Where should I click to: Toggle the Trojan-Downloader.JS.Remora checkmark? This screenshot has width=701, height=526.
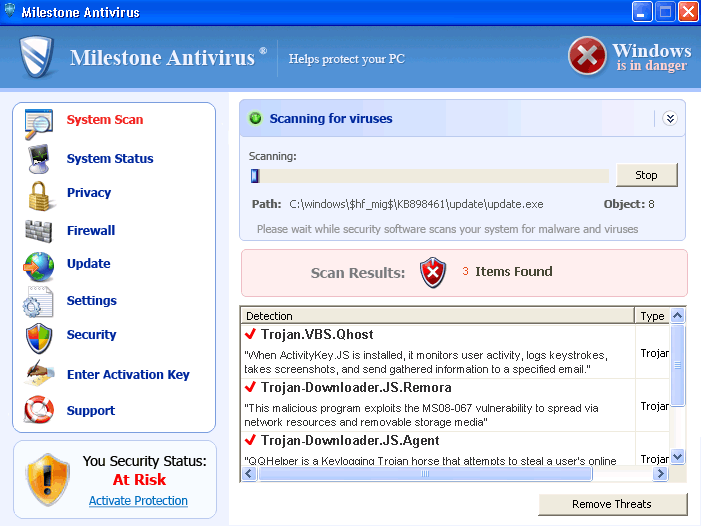(251, 387)
